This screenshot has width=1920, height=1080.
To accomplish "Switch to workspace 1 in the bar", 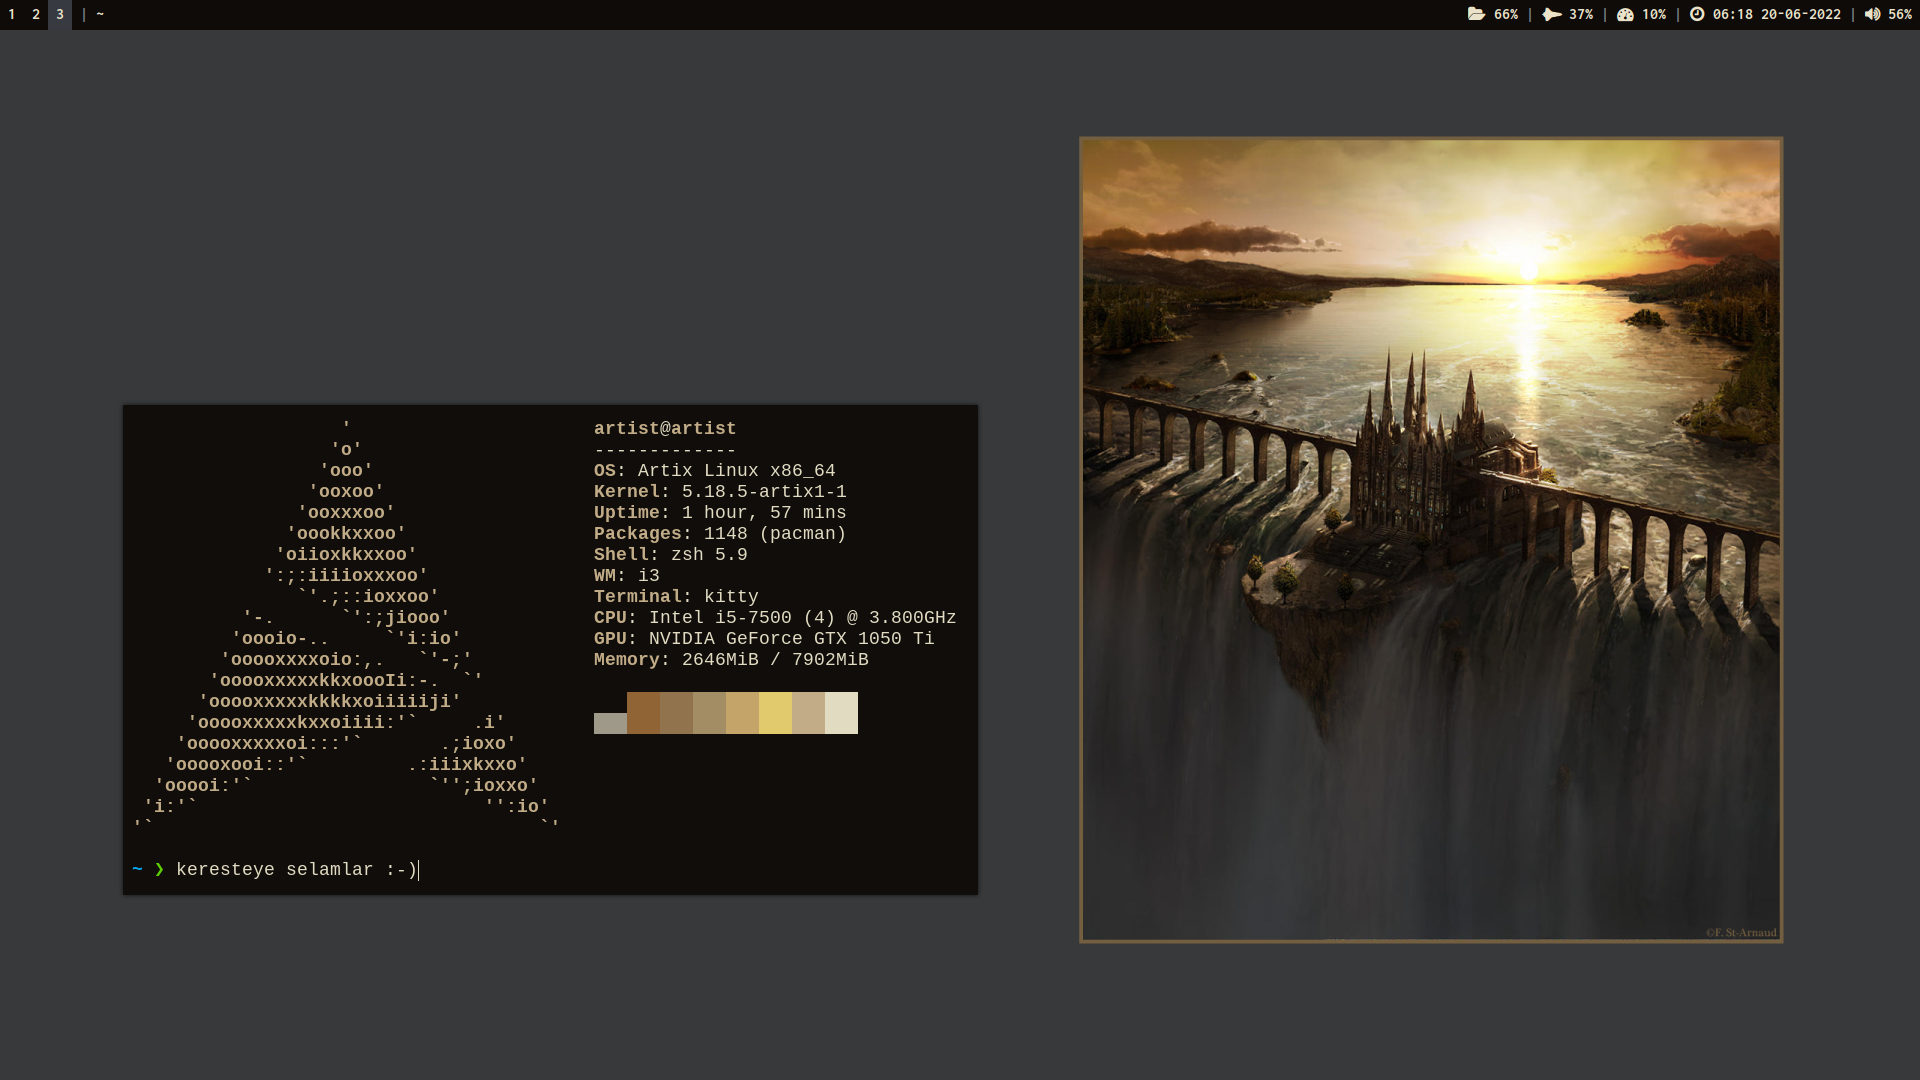I will point(12,14).
